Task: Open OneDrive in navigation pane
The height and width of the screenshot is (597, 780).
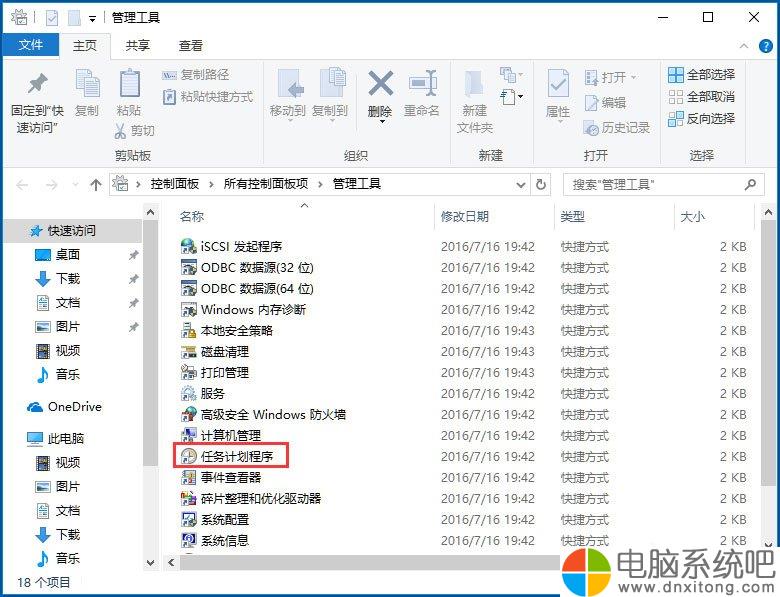Action: (x=64, y=407)
